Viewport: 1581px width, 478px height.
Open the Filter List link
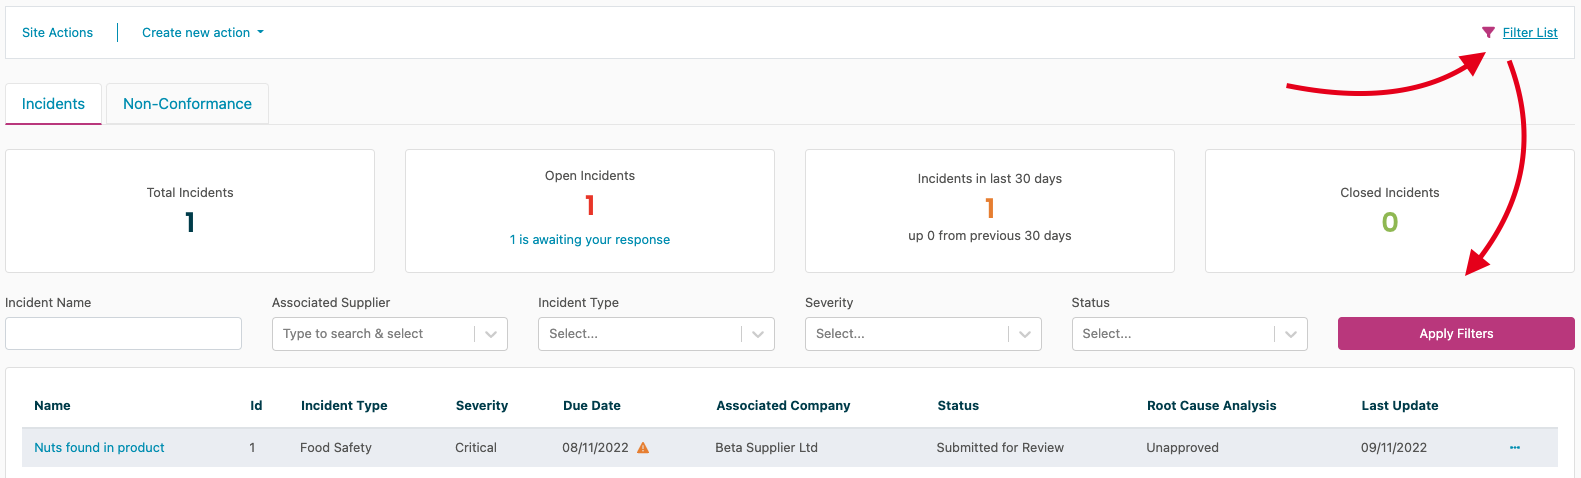1529,33
